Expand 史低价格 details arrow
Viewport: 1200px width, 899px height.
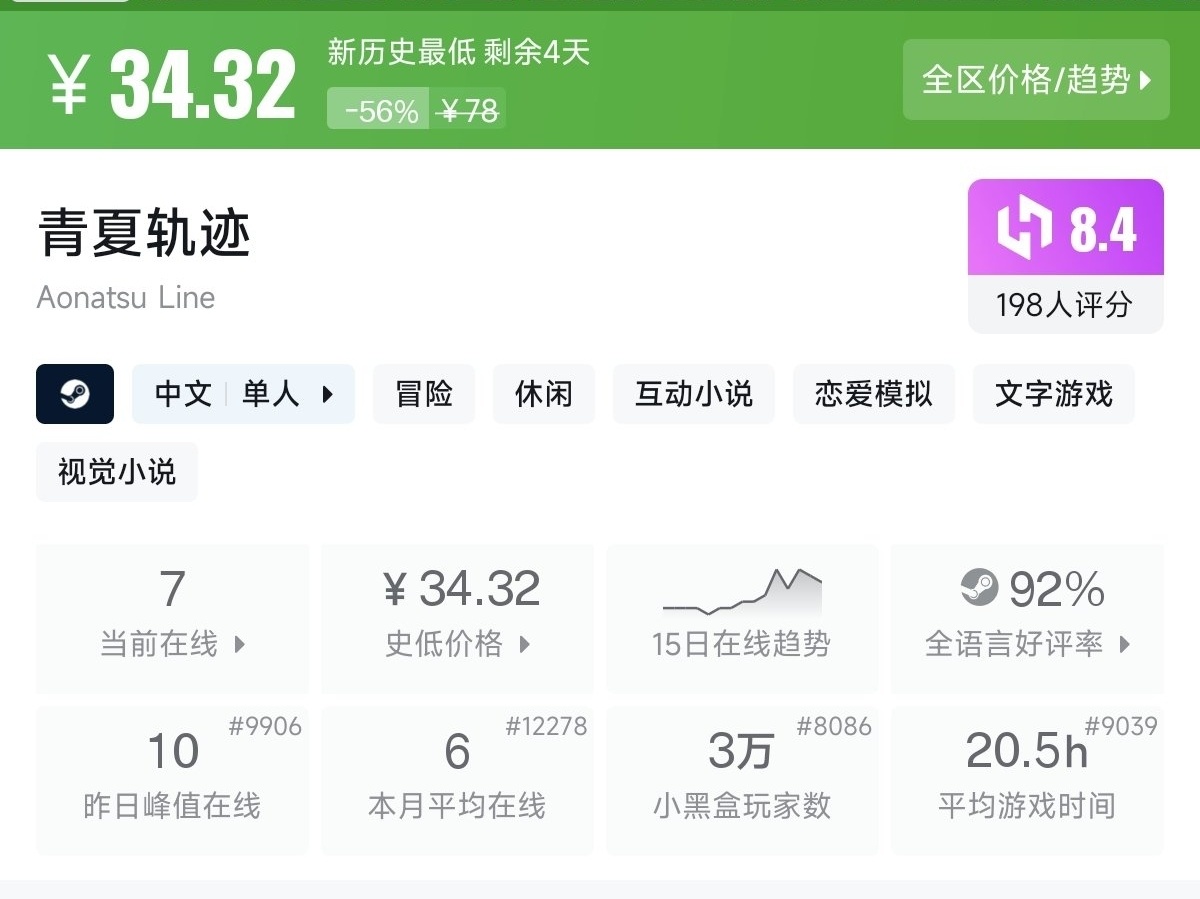pyautogui.click(x=525, y=644)
